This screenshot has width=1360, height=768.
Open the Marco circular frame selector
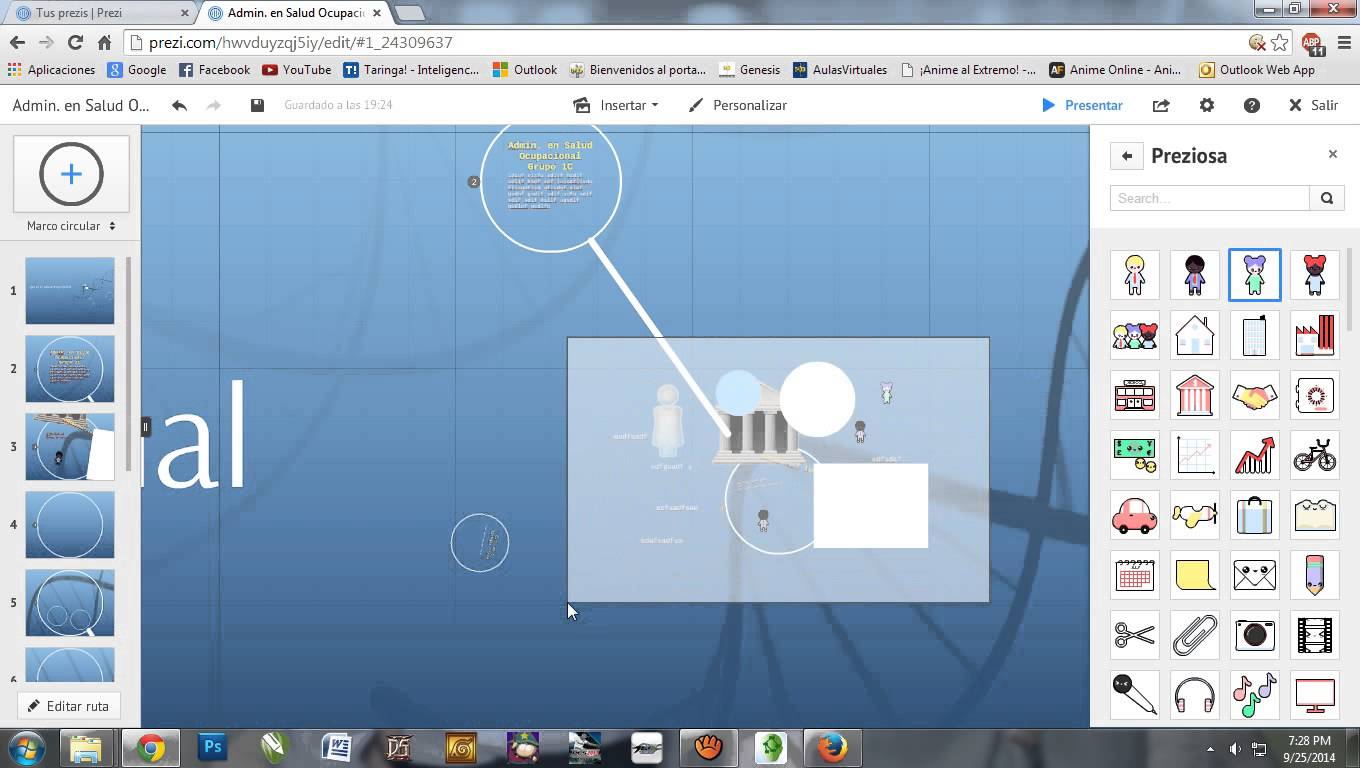click(x=70, y=225)
